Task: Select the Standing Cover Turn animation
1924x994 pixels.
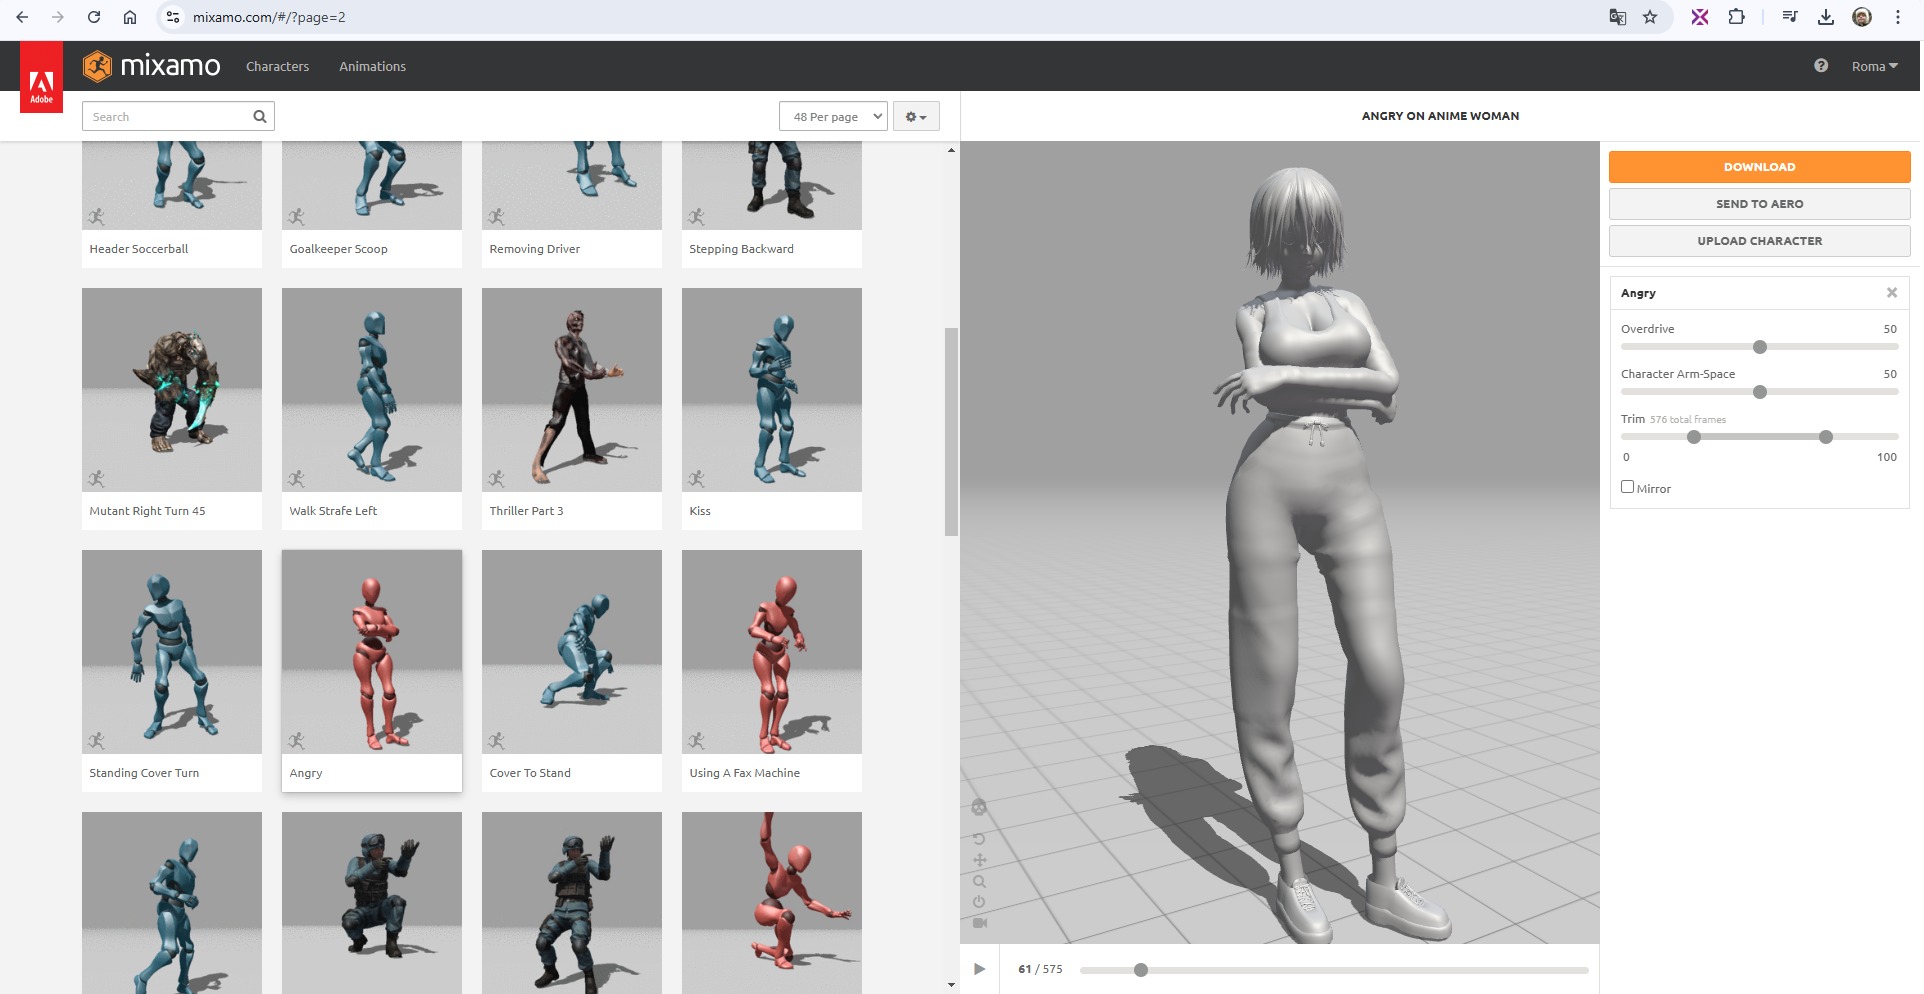Action: [x=172, y=671]
